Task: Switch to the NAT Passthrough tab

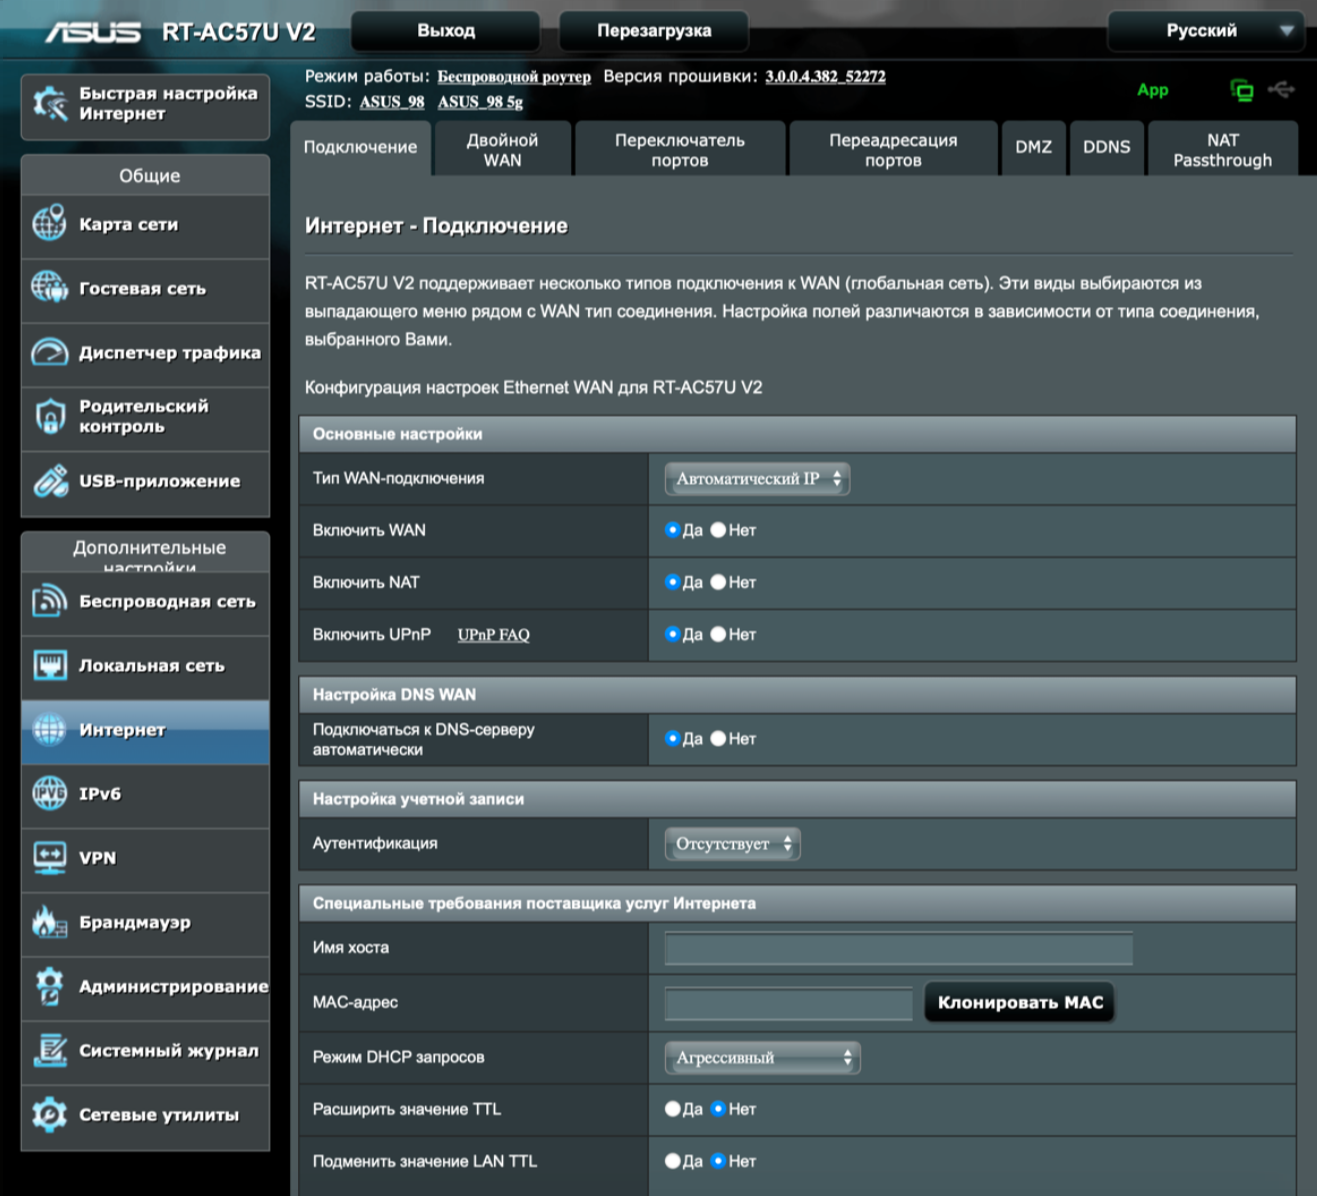Action: coord(1223,149)
